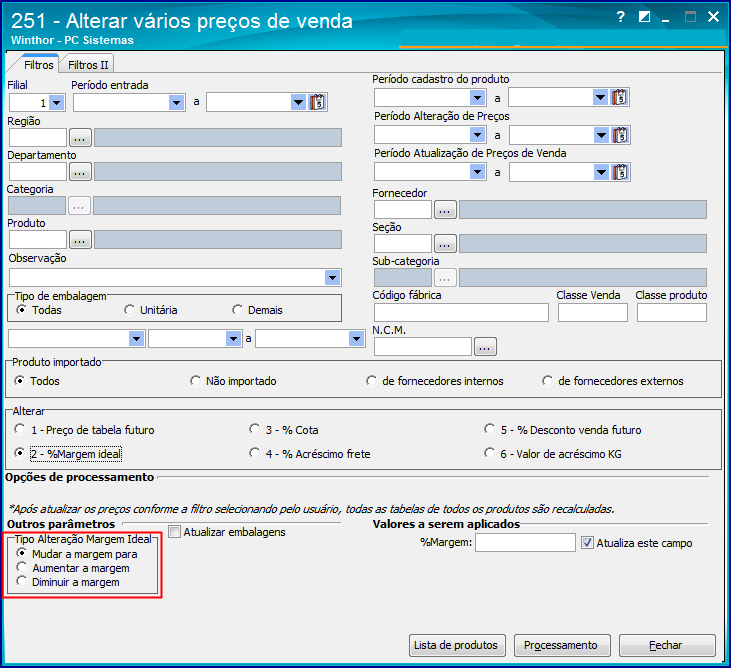This screenshot has height=668, width=731.
Task: Click the Departamento code input field
Action: (38, 172)
